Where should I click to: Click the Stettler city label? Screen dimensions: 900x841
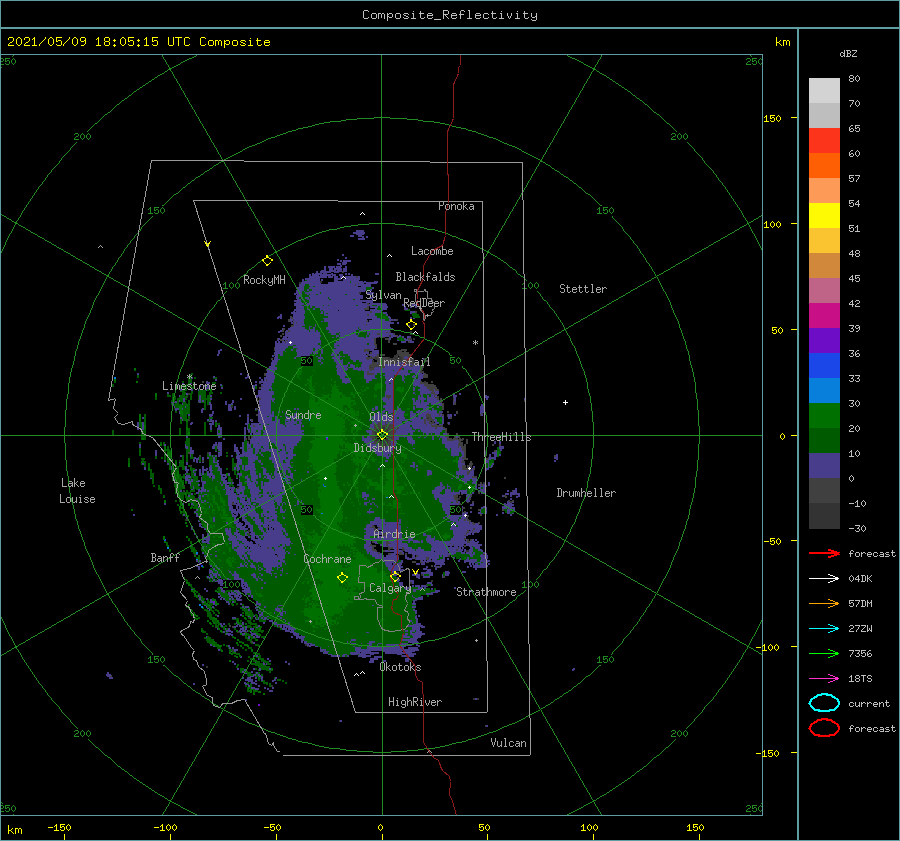pyautogui.click(x=583, y=289)
